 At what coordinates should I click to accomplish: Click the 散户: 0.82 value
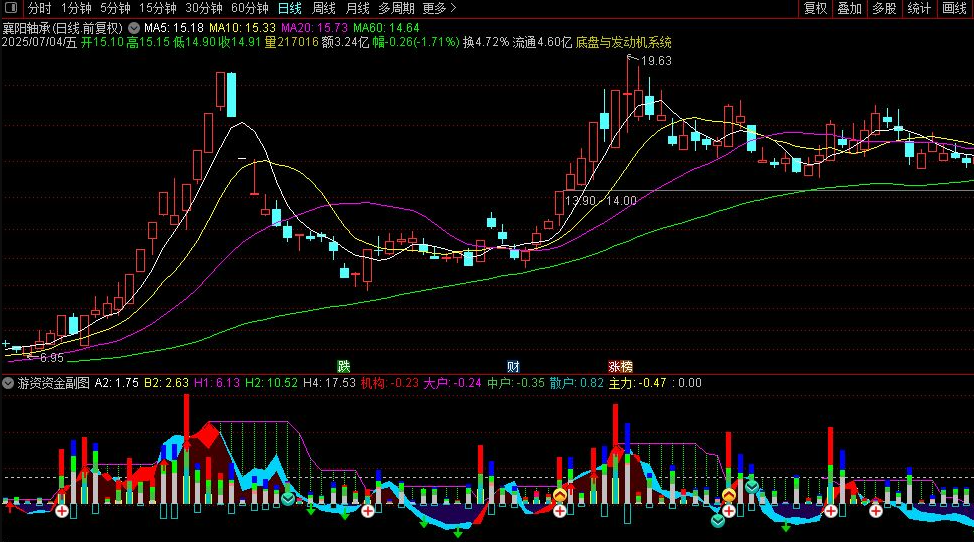(x=576, y=383)
